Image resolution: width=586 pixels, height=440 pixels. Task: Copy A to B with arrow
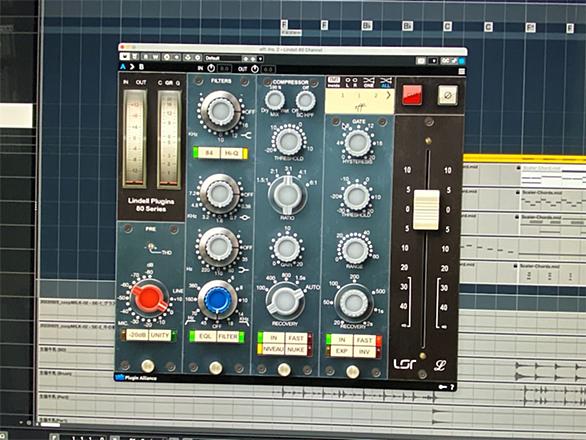coord(132,67)
